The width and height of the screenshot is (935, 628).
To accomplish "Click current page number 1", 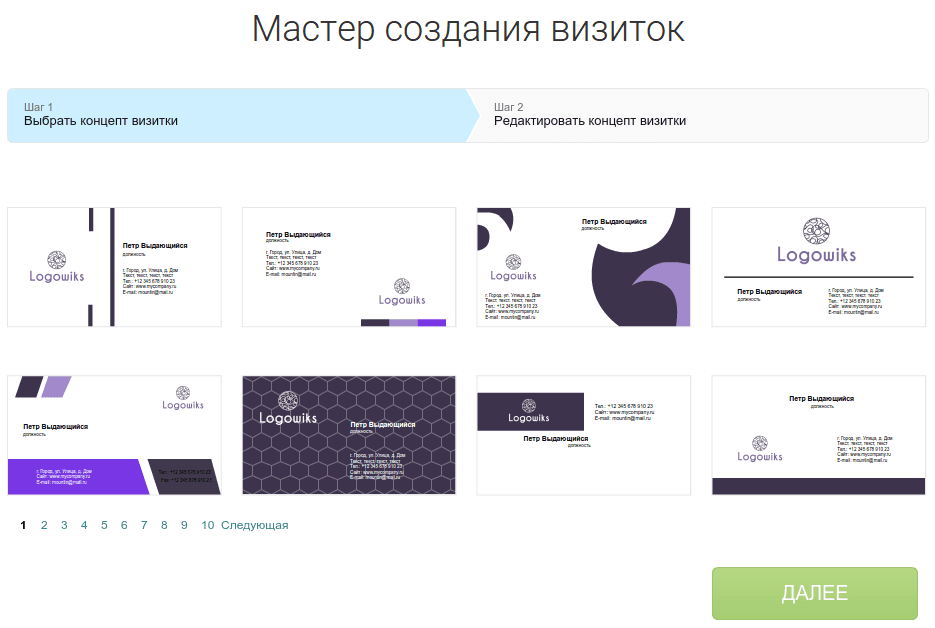I will [24, 525].
